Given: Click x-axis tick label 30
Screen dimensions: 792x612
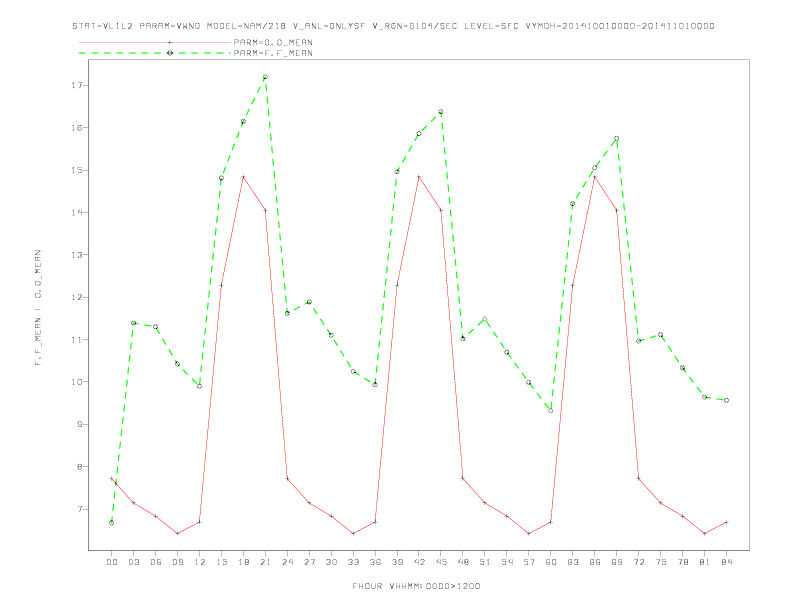Looking at the screenshot, I should (331, 562).
